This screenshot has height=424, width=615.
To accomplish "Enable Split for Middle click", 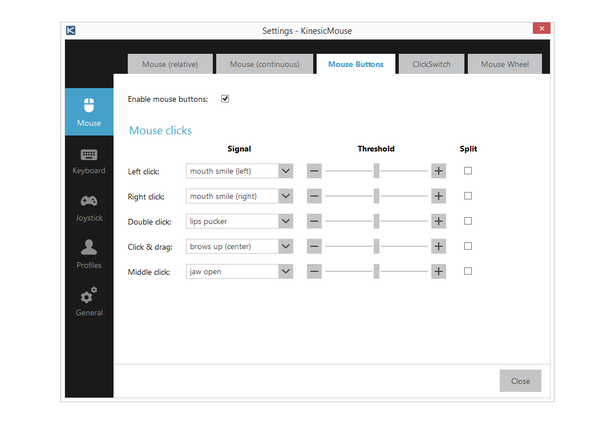I will [x=468, y=271].
